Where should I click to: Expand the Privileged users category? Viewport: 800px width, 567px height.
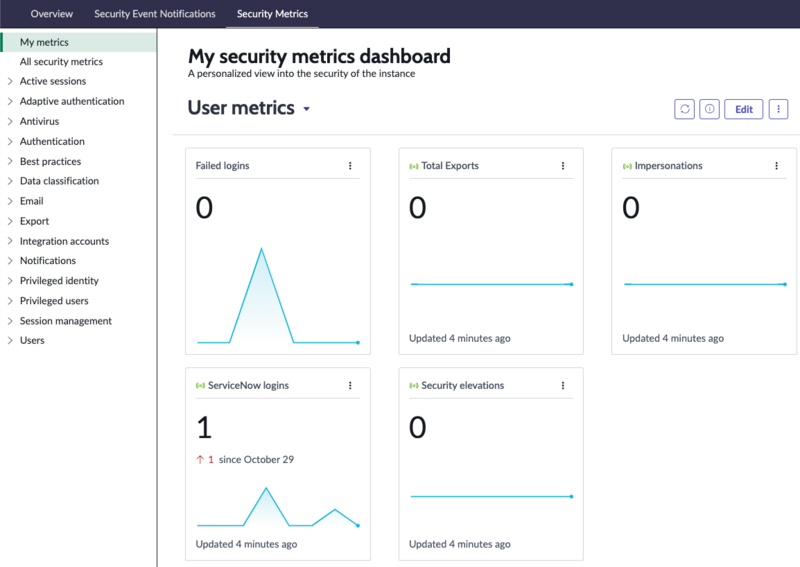pos(10,301)
